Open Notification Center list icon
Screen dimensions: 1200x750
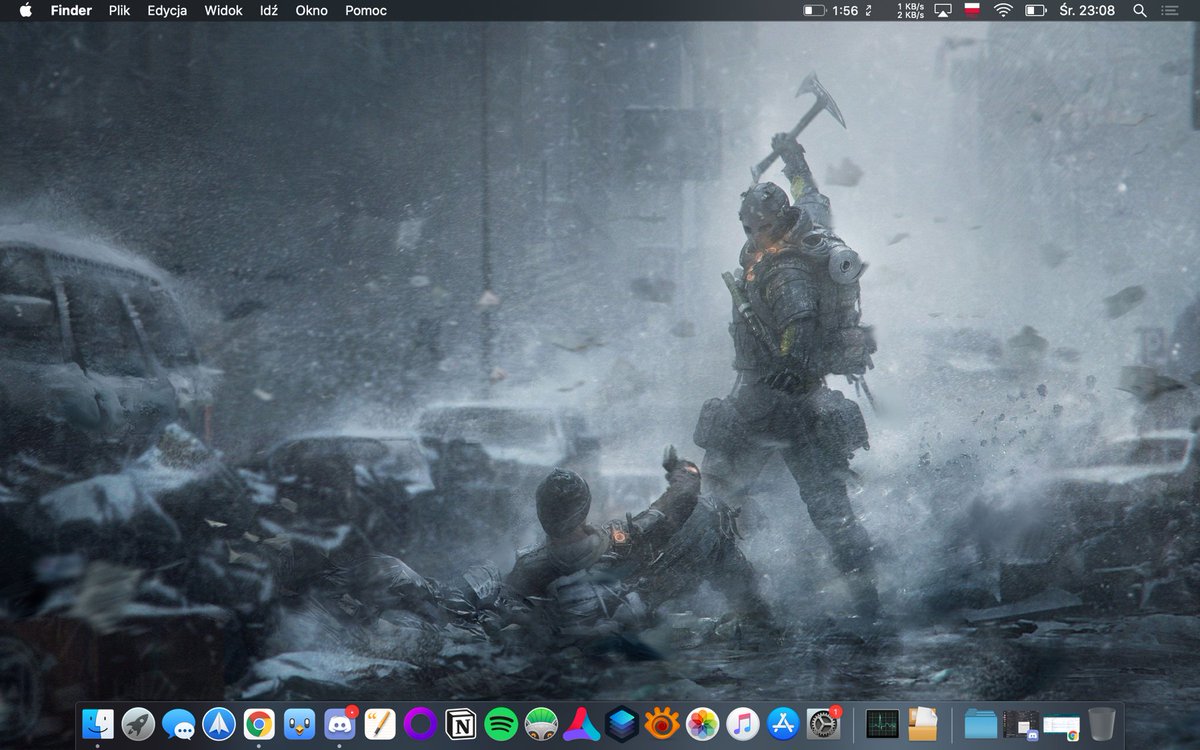[1169, 10]
